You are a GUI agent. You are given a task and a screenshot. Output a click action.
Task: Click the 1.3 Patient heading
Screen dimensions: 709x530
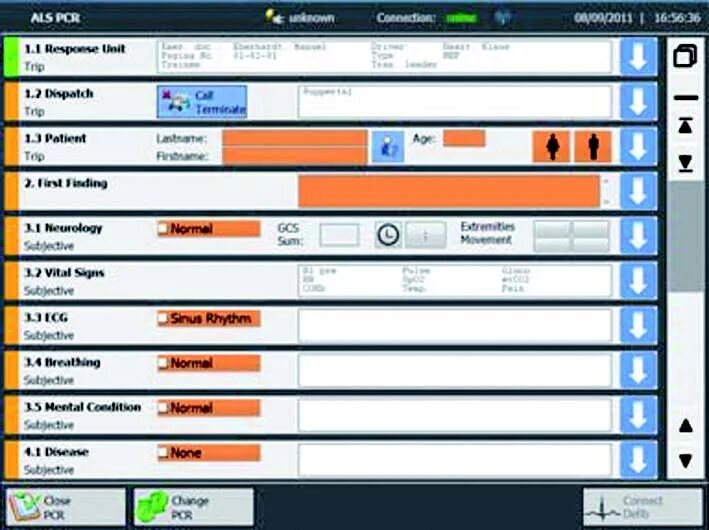coord(55,138)
